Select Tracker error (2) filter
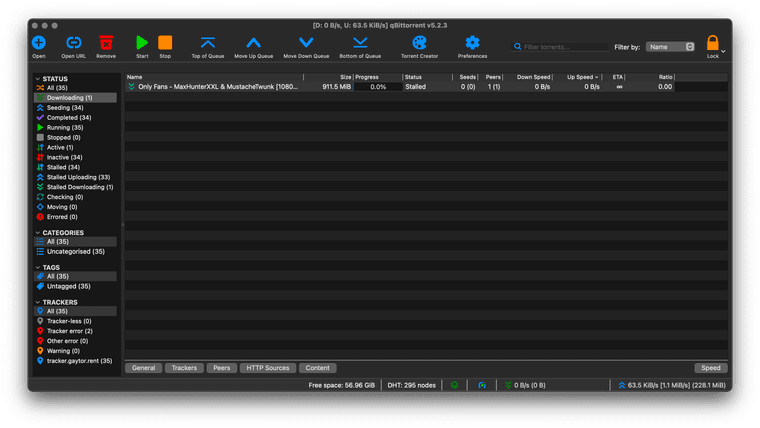This screenshot has height=428, width=760. point(75,331)
